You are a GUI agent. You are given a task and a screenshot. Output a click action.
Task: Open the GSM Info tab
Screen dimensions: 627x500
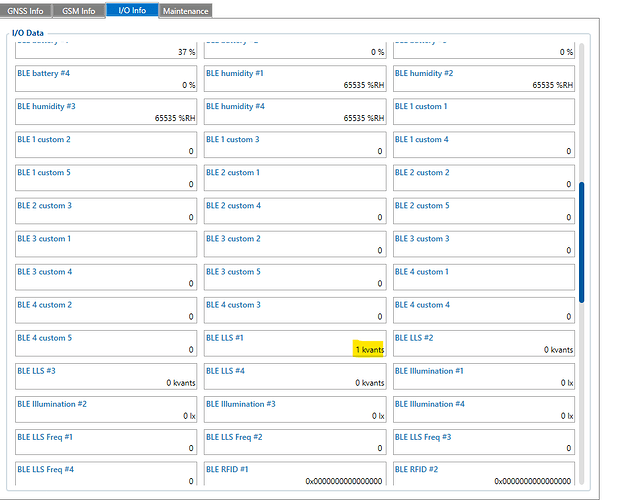pos(78,11)
